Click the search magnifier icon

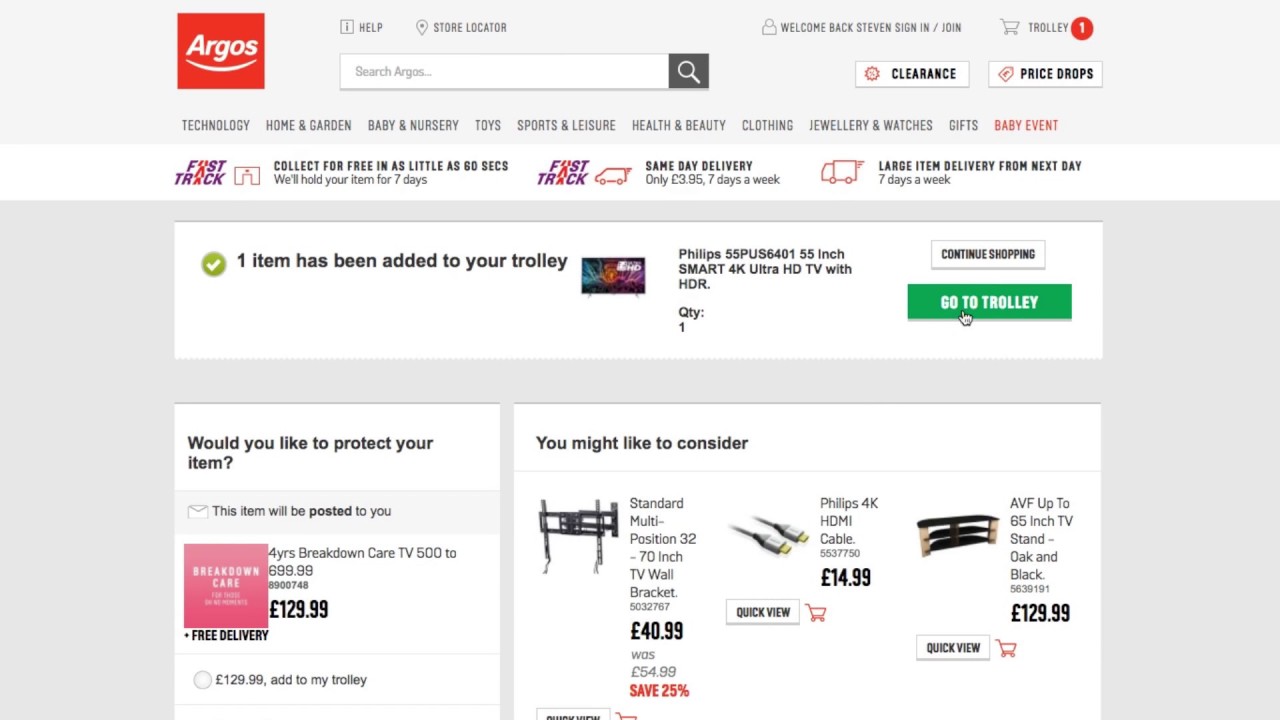[x=688, y=71]
